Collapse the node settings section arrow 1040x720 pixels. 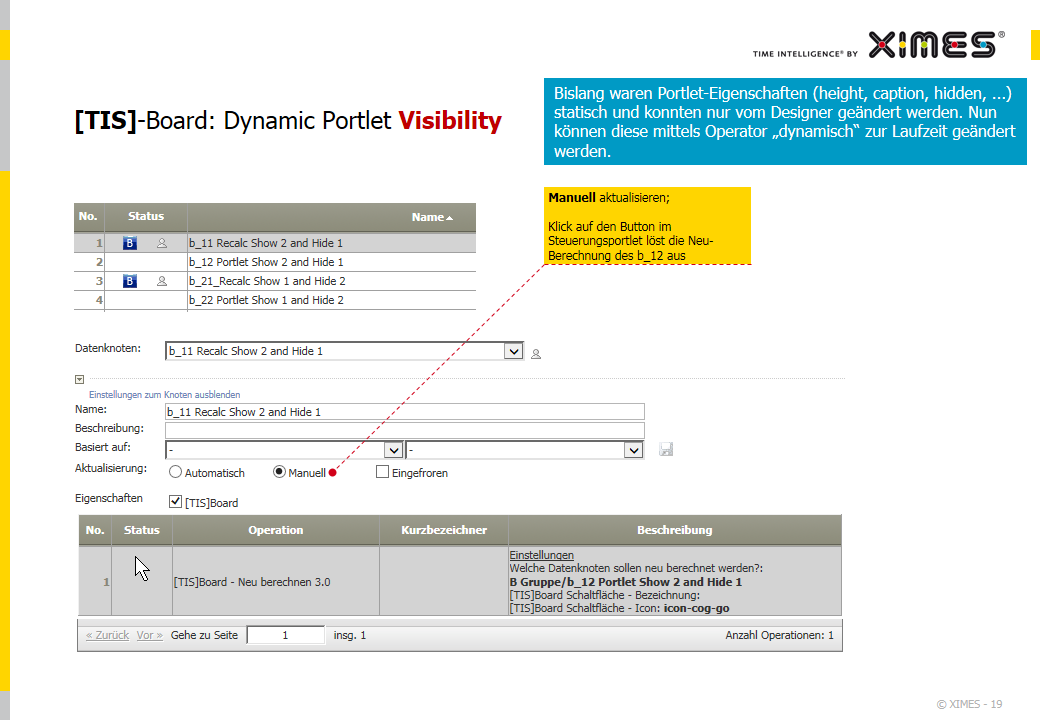[x=80, y=379]
